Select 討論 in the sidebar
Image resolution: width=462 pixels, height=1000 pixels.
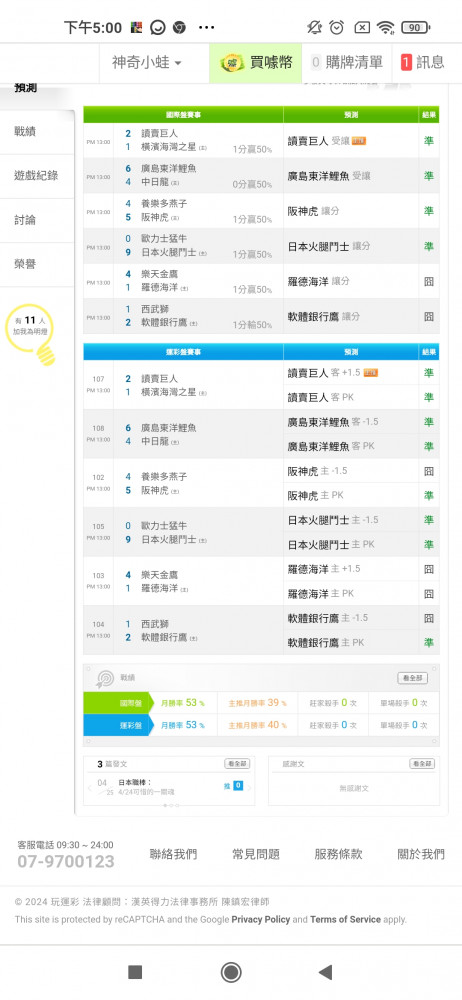tap(26, 219)
